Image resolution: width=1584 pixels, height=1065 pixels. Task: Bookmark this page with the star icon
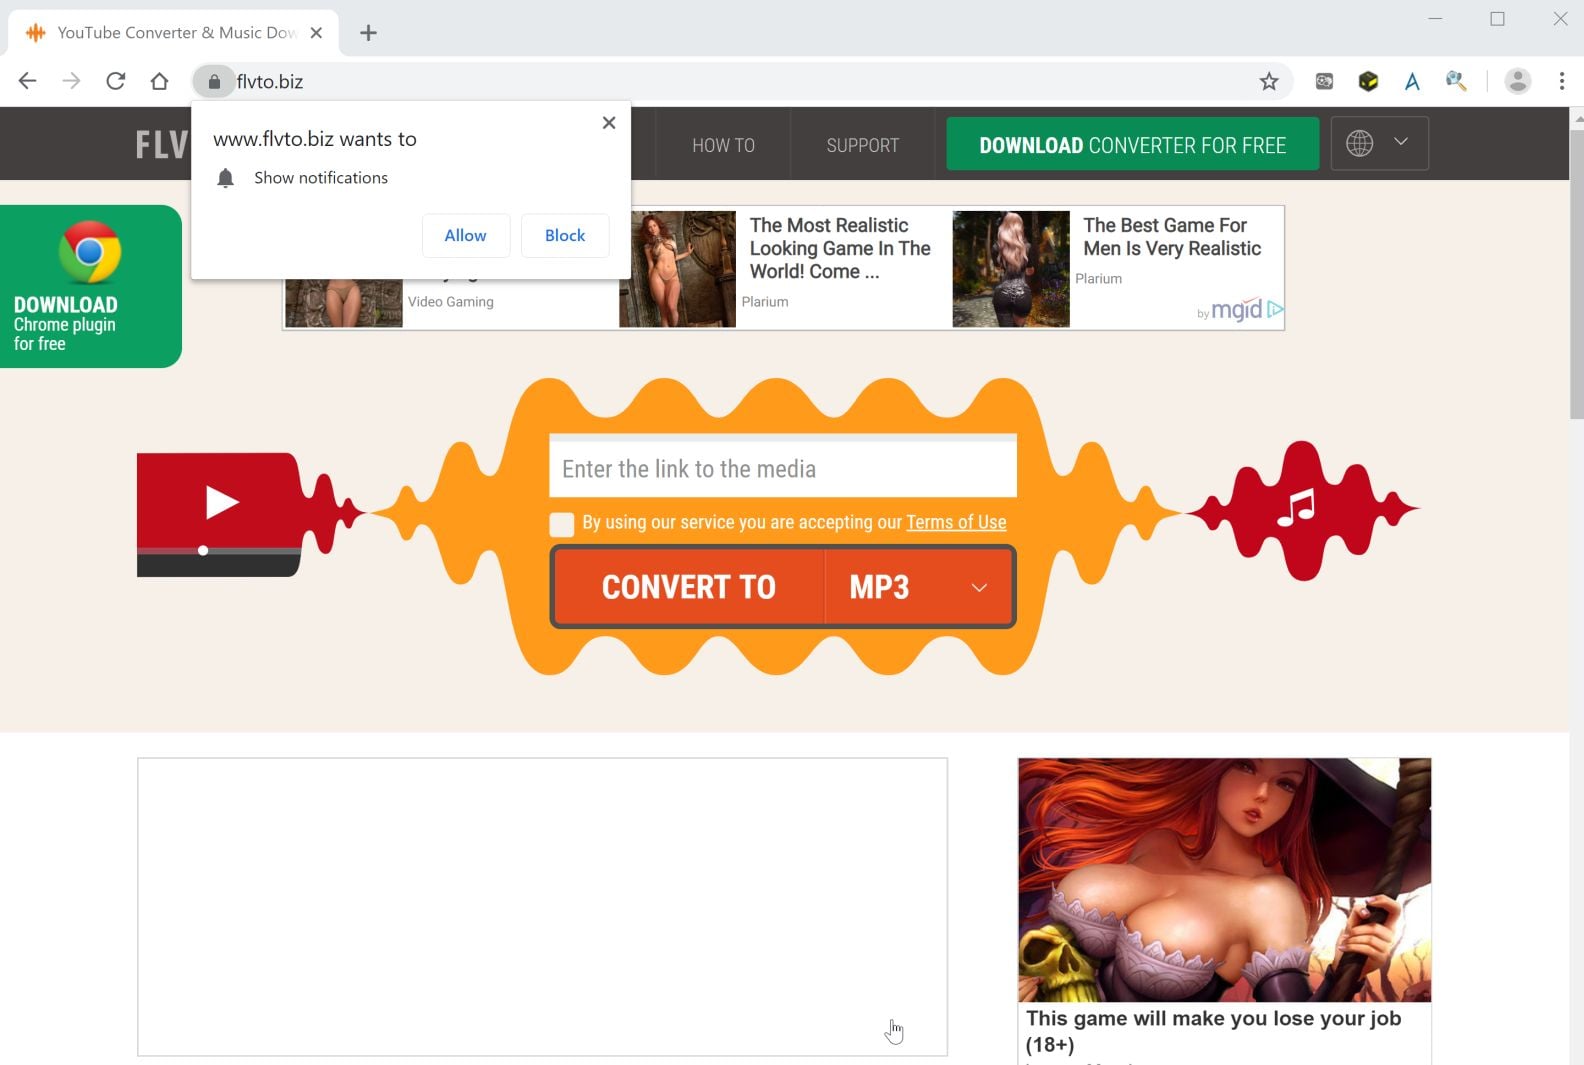click(1269, 81)
